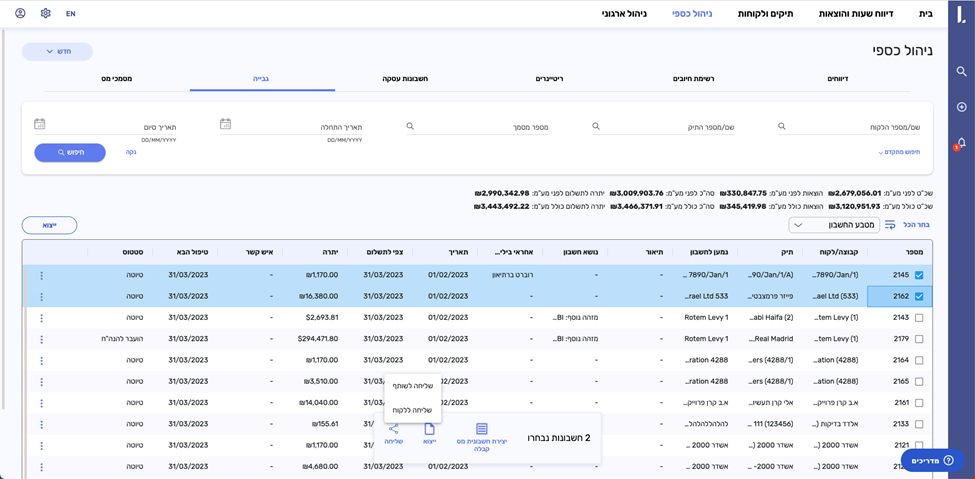Viewport: 975px width, 479px height.
Task: Open the מטבע החשבון currency dropdown
Action: pos(833,226)
